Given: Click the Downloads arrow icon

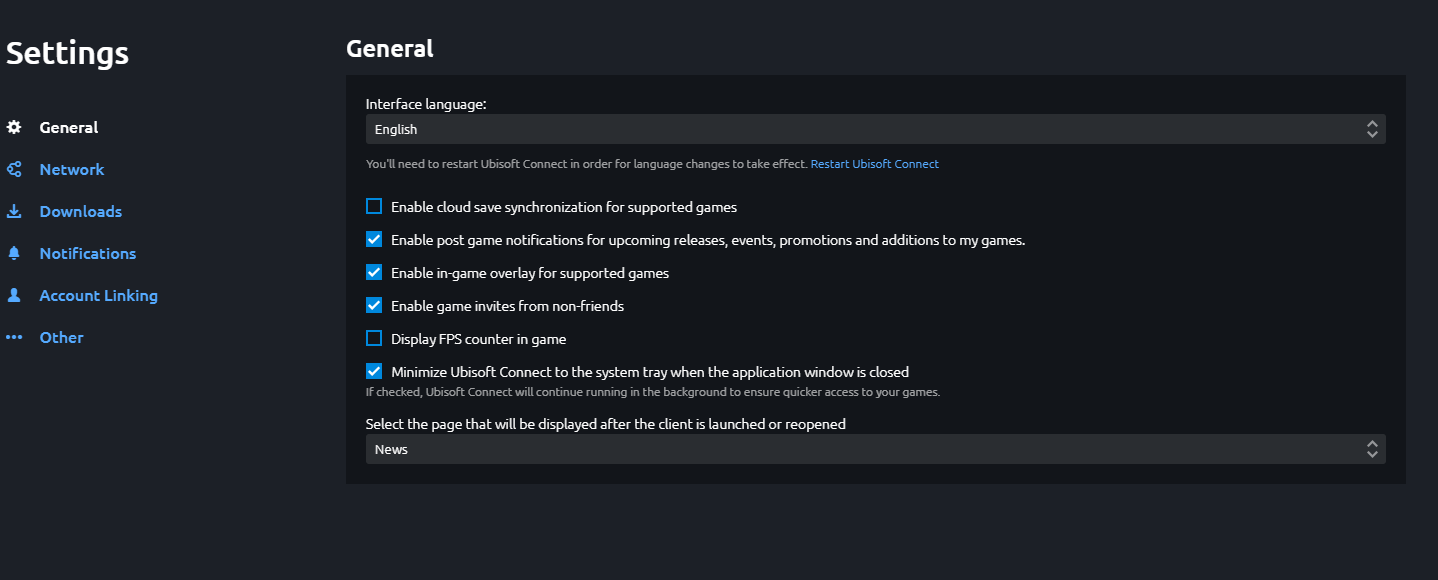Looking at the screenshot, I should point(14,211).
